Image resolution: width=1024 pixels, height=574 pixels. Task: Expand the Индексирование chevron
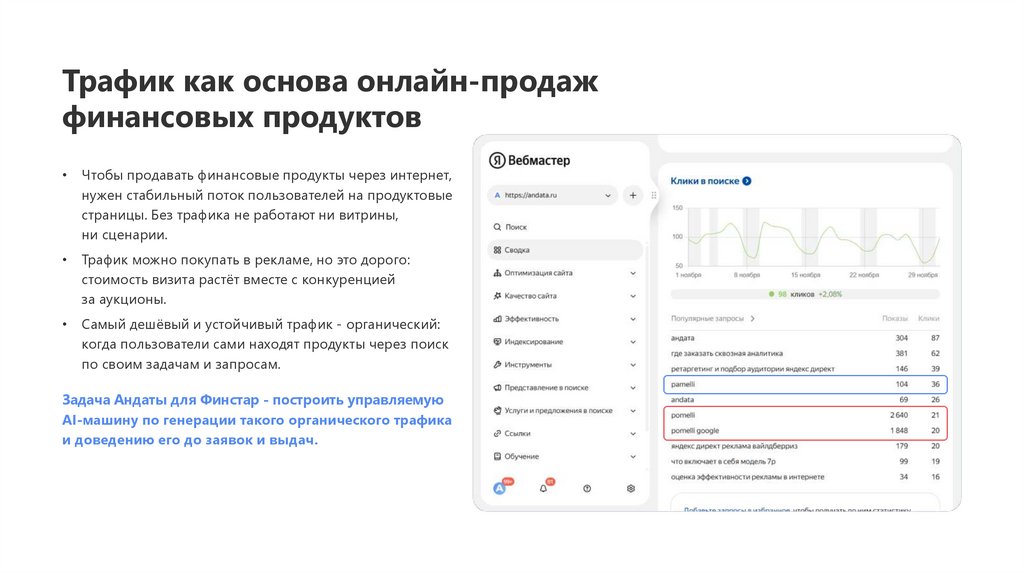(x=633, y=342)
